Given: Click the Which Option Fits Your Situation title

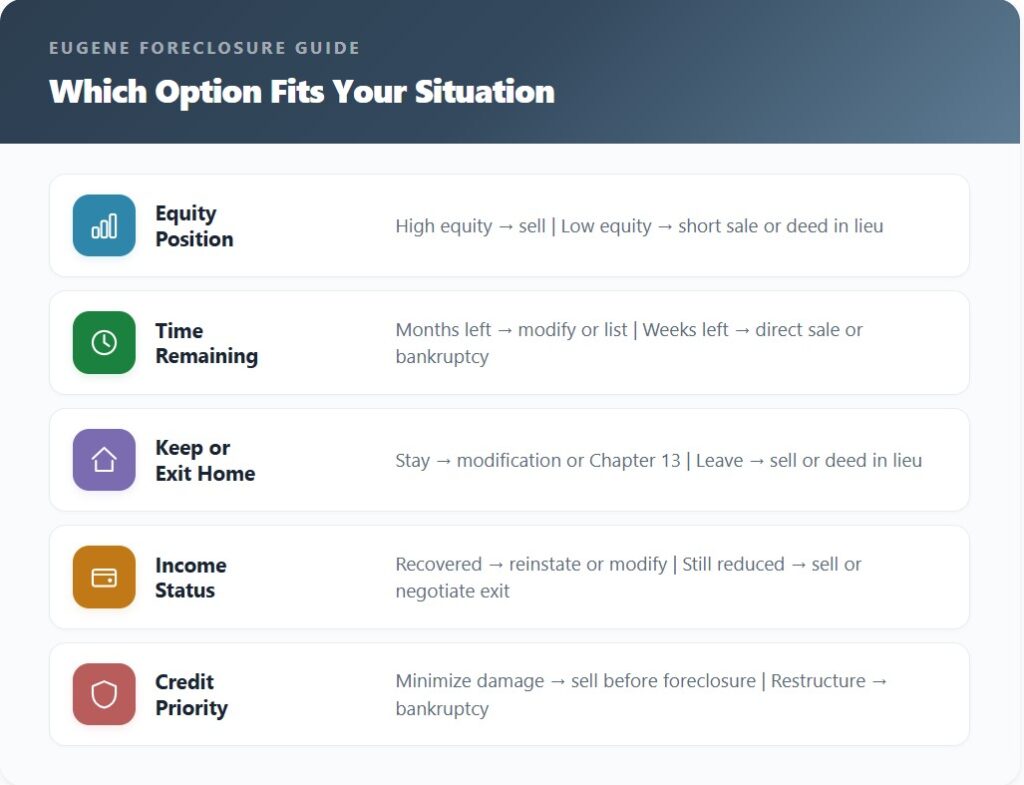Looking at the screenshot, I should click(x=301, y=91).
